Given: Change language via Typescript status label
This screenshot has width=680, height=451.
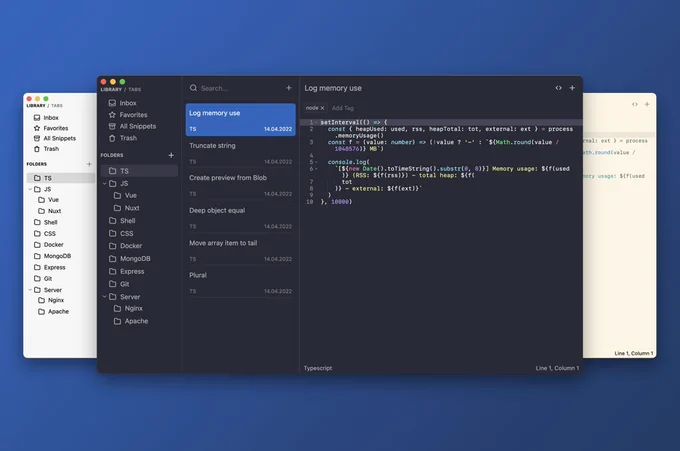Looking at the screenshot, I should click(318, 368).
